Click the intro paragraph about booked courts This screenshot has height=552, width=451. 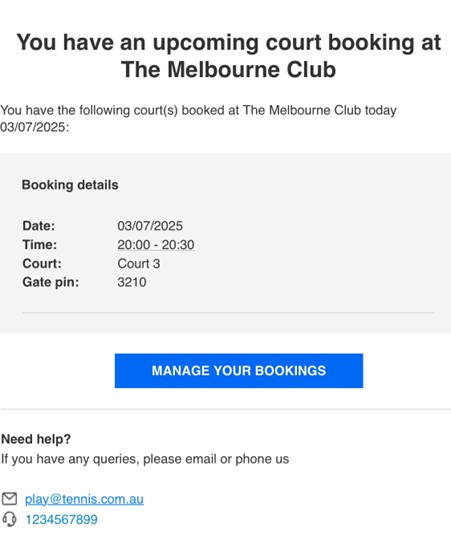point(198,119)
